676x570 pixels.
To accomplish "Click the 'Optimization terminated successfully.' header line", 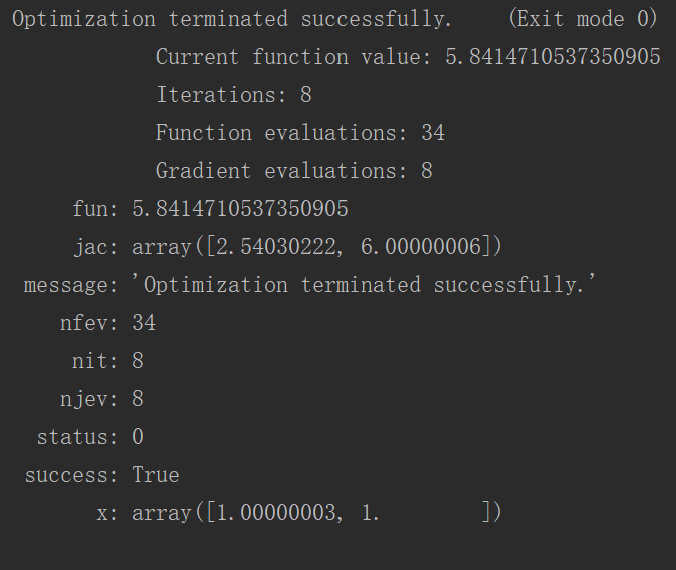I will click(x=232, y=19).
